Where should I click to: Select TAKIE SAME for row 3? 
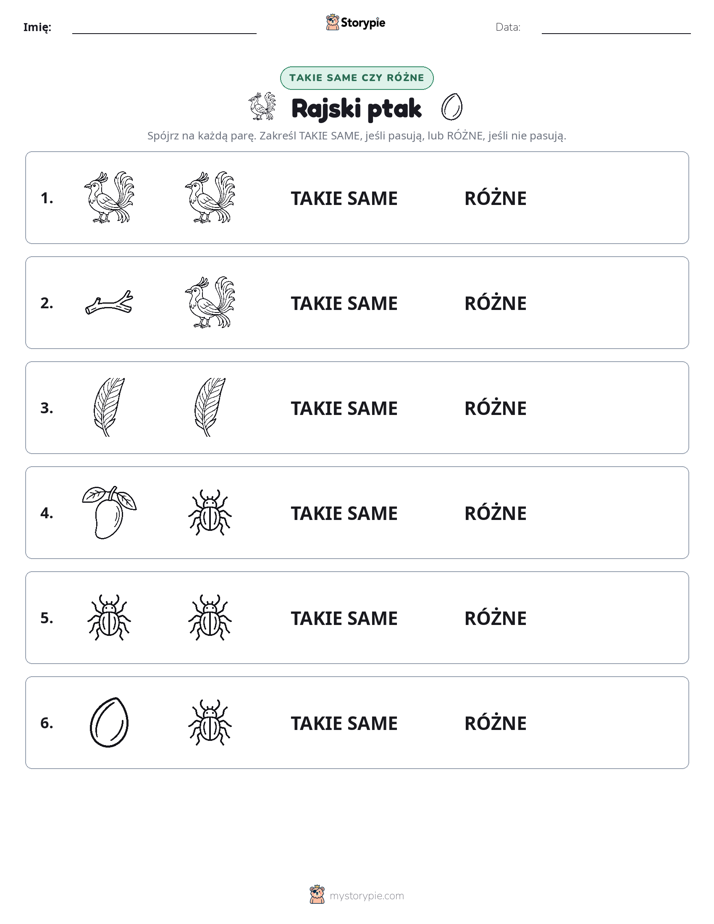pyautogui.click(x=344, y=408)
